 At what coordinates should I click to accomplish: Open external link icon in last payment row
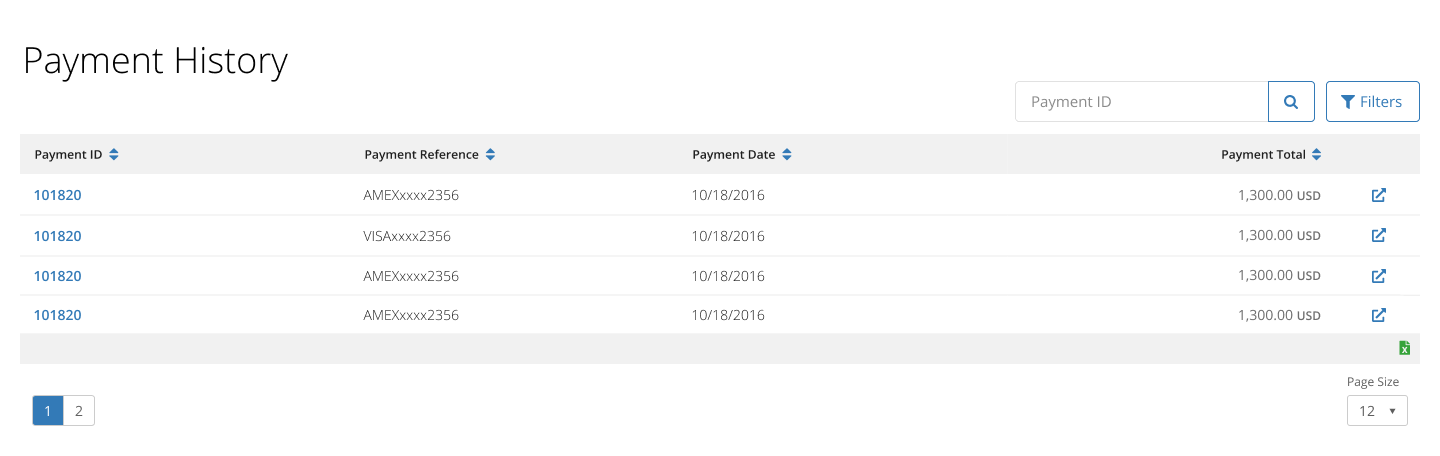(1378, 315)
